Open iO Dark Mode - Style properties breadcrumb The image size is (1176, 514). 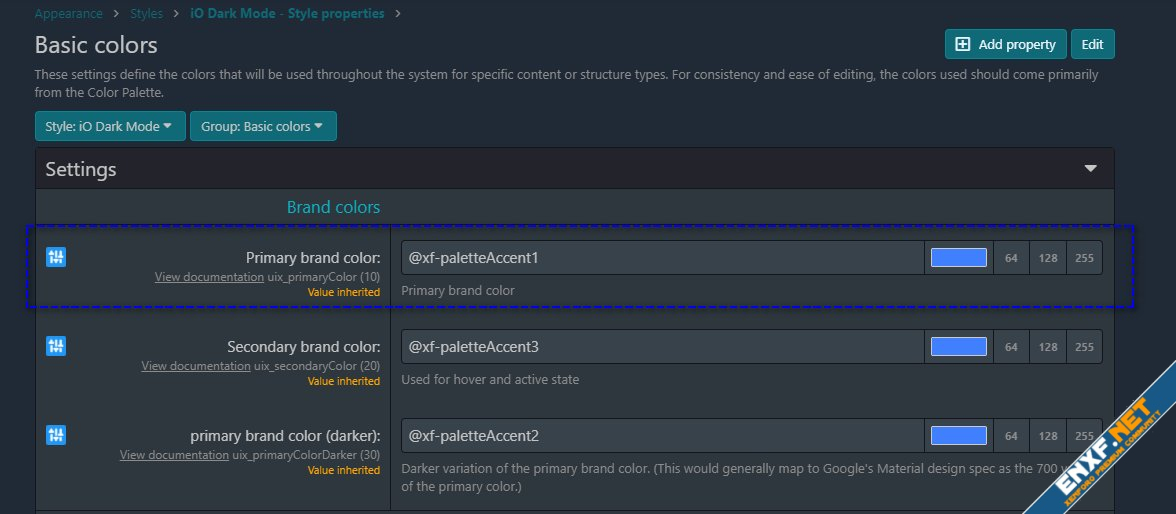[x=287, y=14]
